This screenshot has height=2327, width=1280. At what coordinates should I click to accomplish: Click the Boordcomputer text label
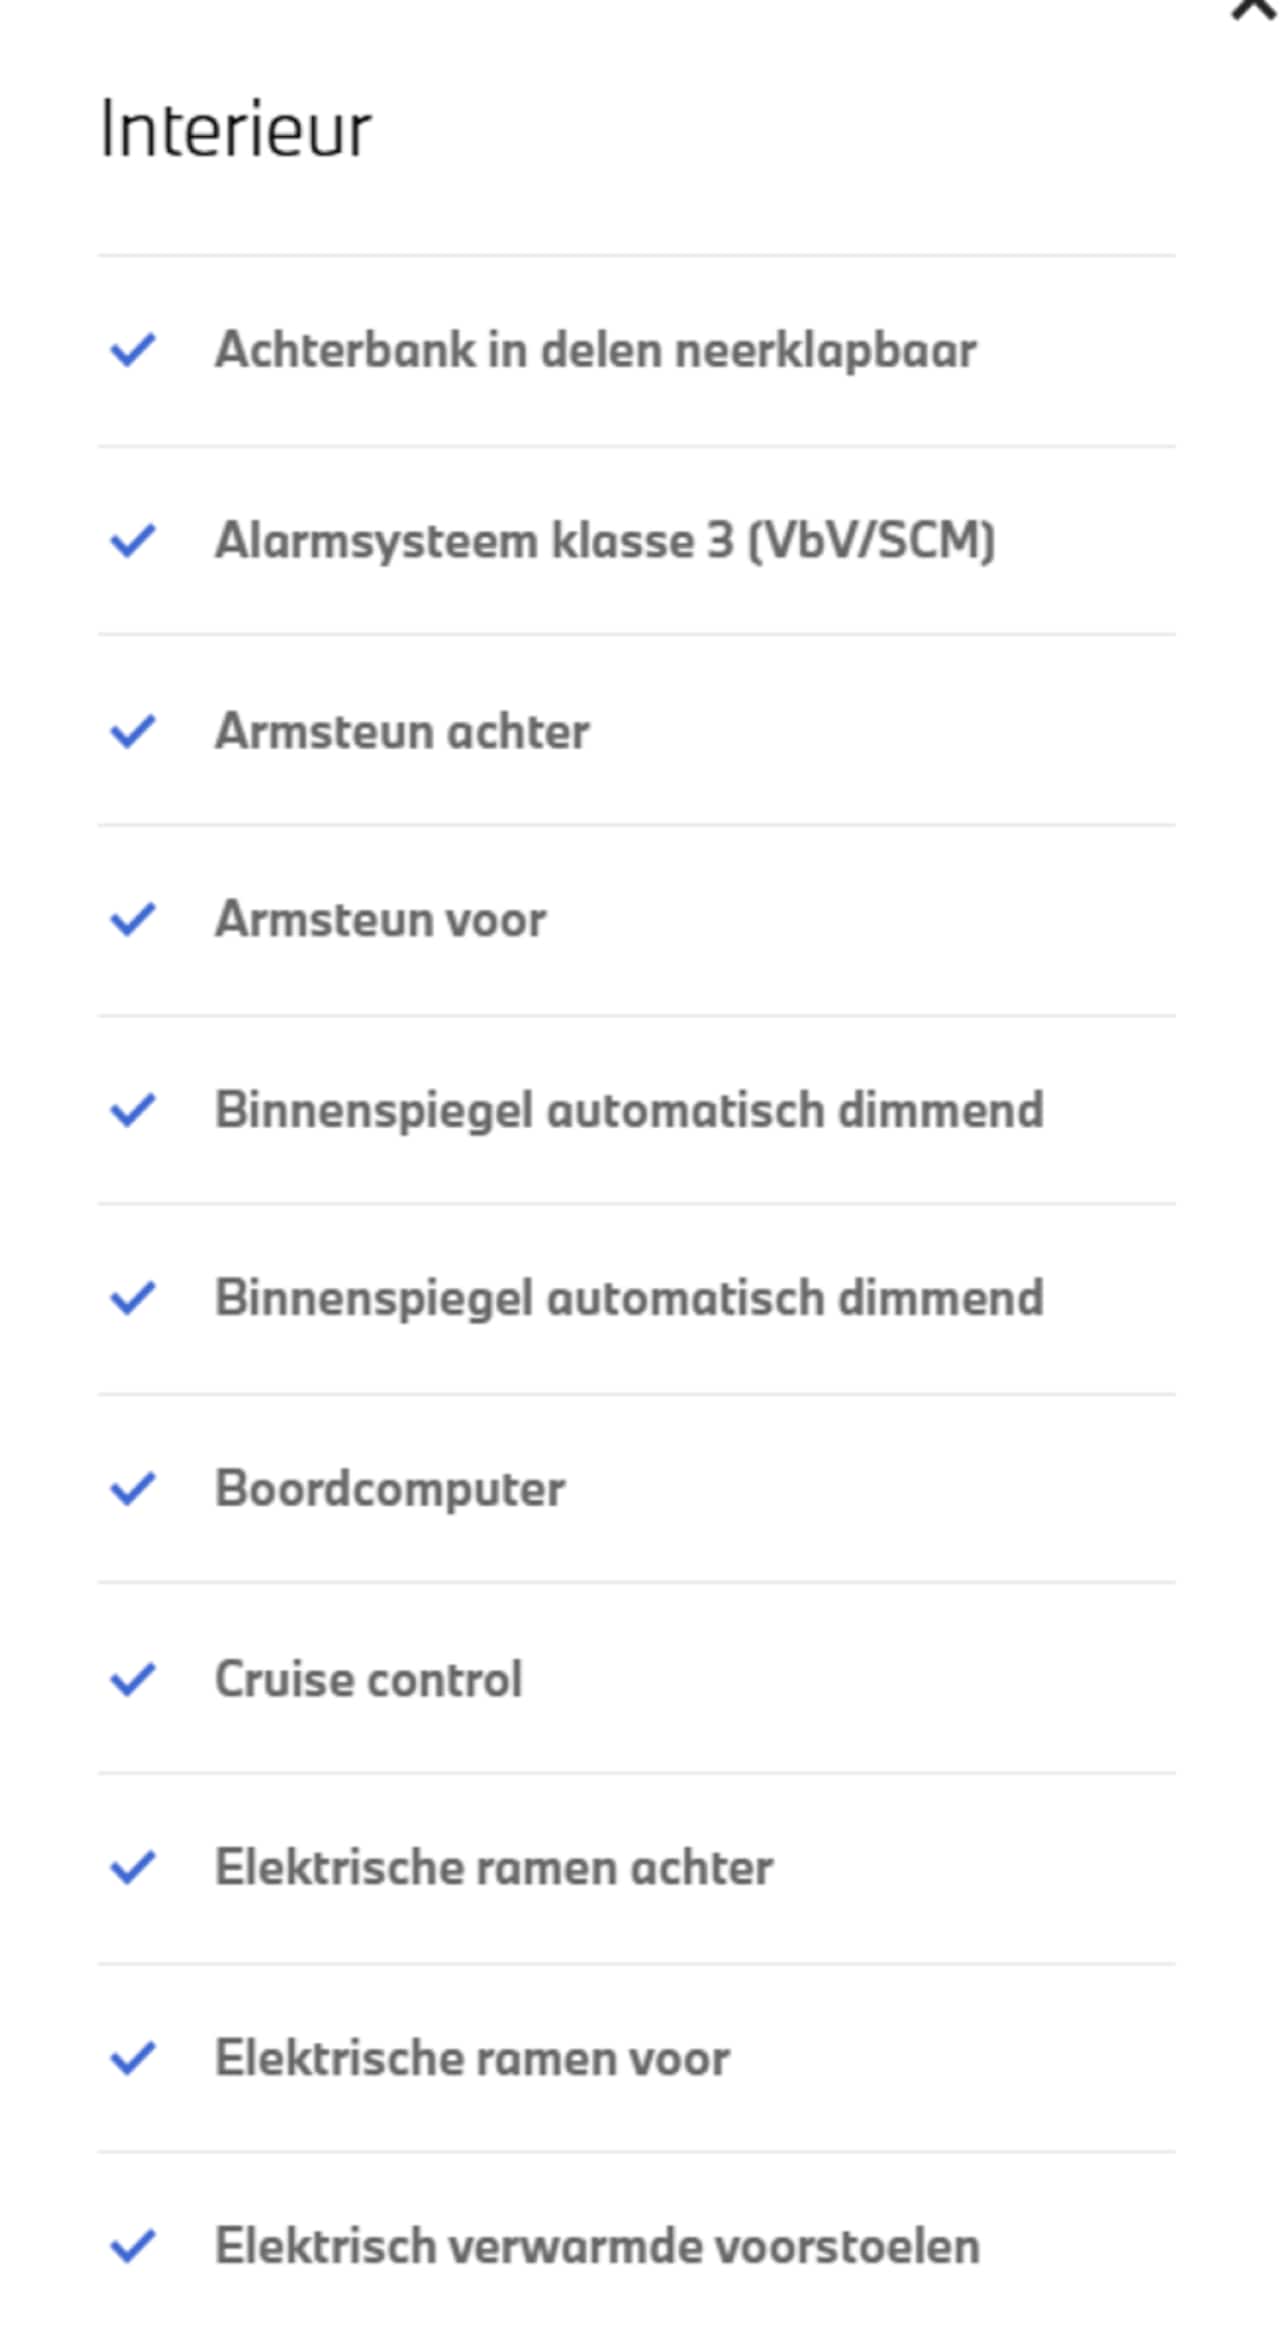pyautogui.click(x=390, y=1488)
